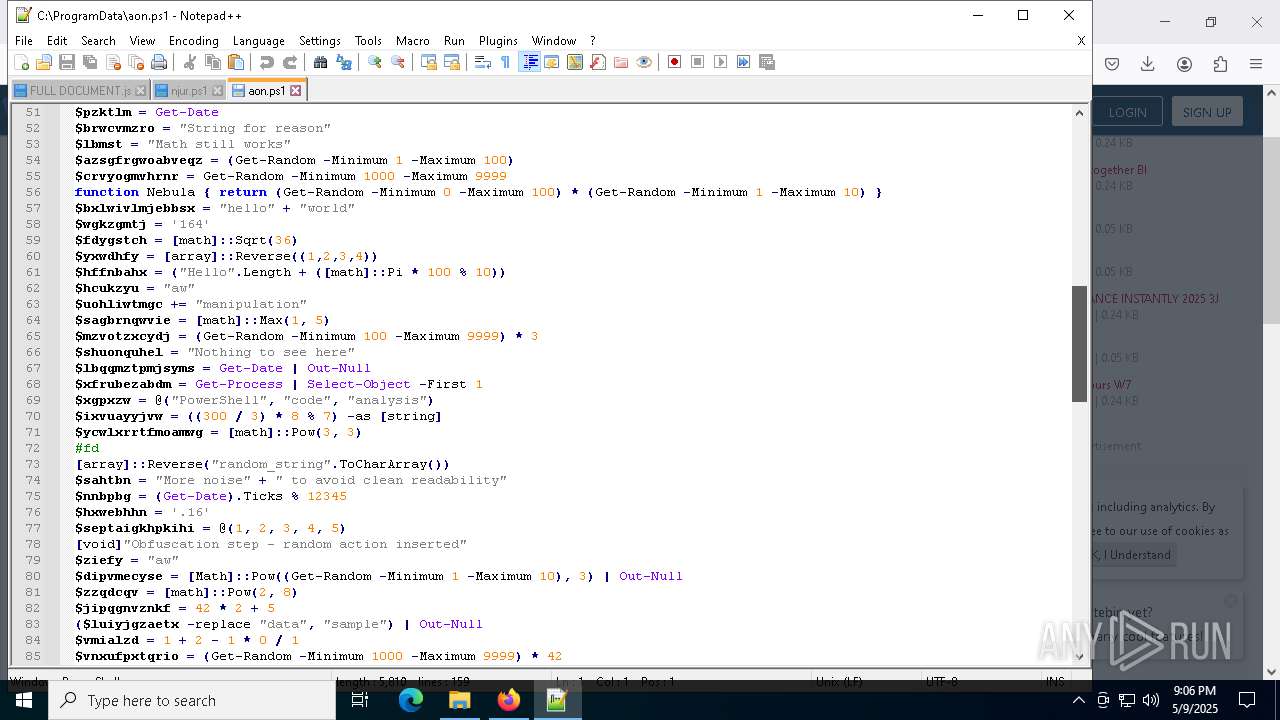This screenshot has width=1280, height=720.
Task: Close the FULL DOCUMENT.js tab
Action: pyautogui.click(x=140, y=91)
